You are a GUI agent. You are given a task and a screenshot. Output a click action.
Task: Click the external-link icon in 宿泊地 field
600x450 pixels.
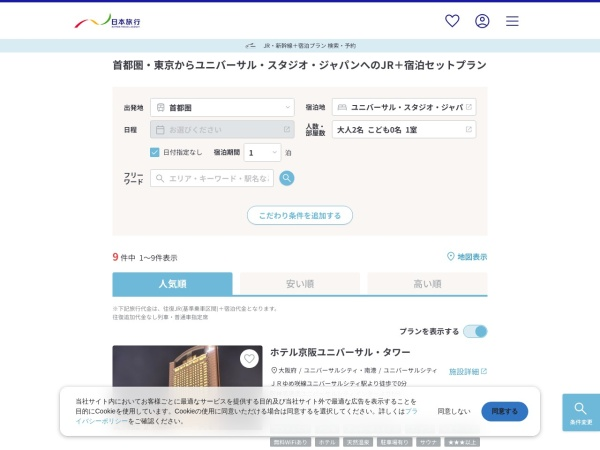coord(469,107)
